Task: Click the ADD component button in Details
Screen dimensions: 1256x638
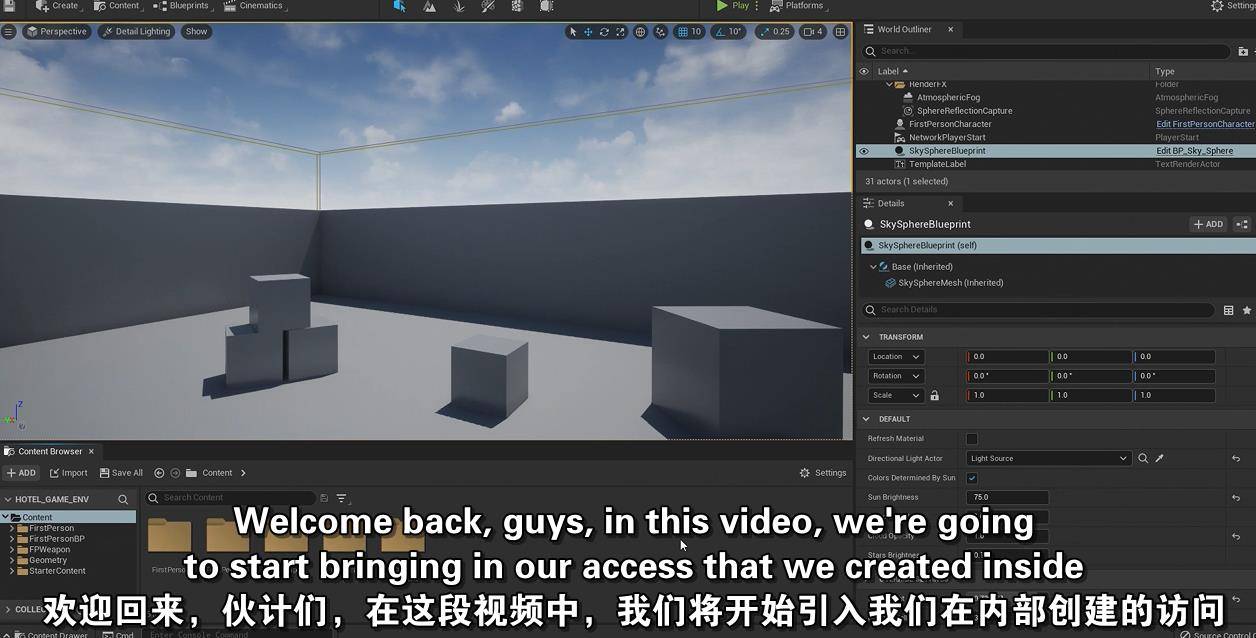Action: [x=1209, y=225]
